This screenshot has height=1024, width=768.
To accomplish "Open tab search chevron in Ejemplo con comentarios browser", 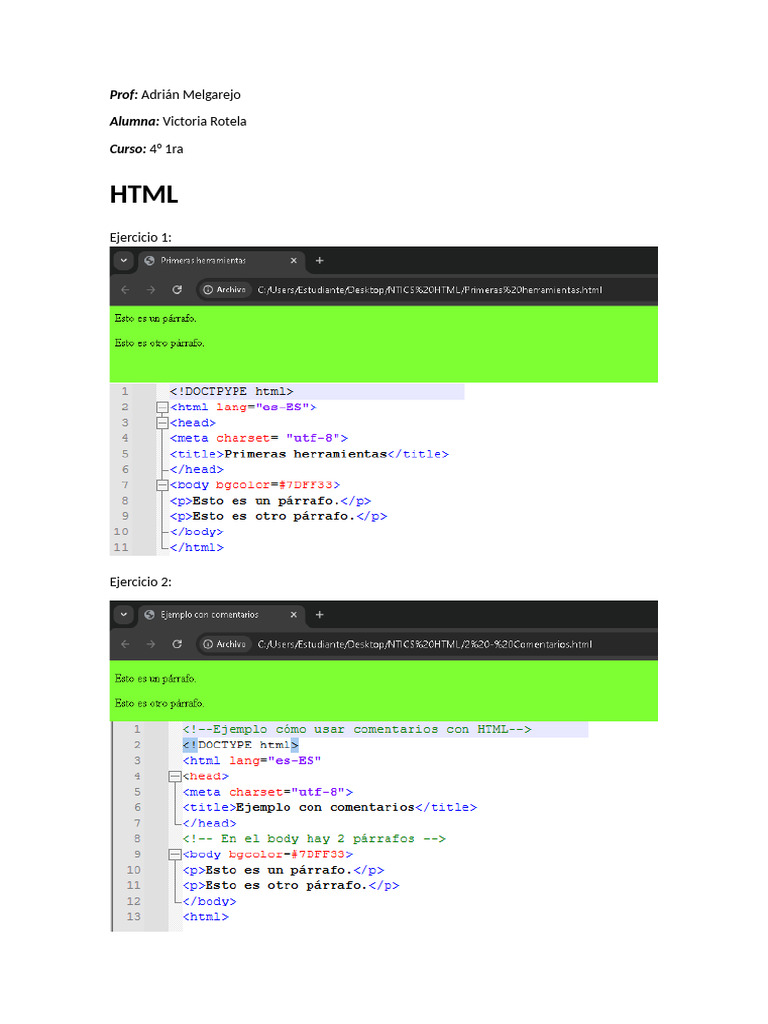I will point(123,615).
